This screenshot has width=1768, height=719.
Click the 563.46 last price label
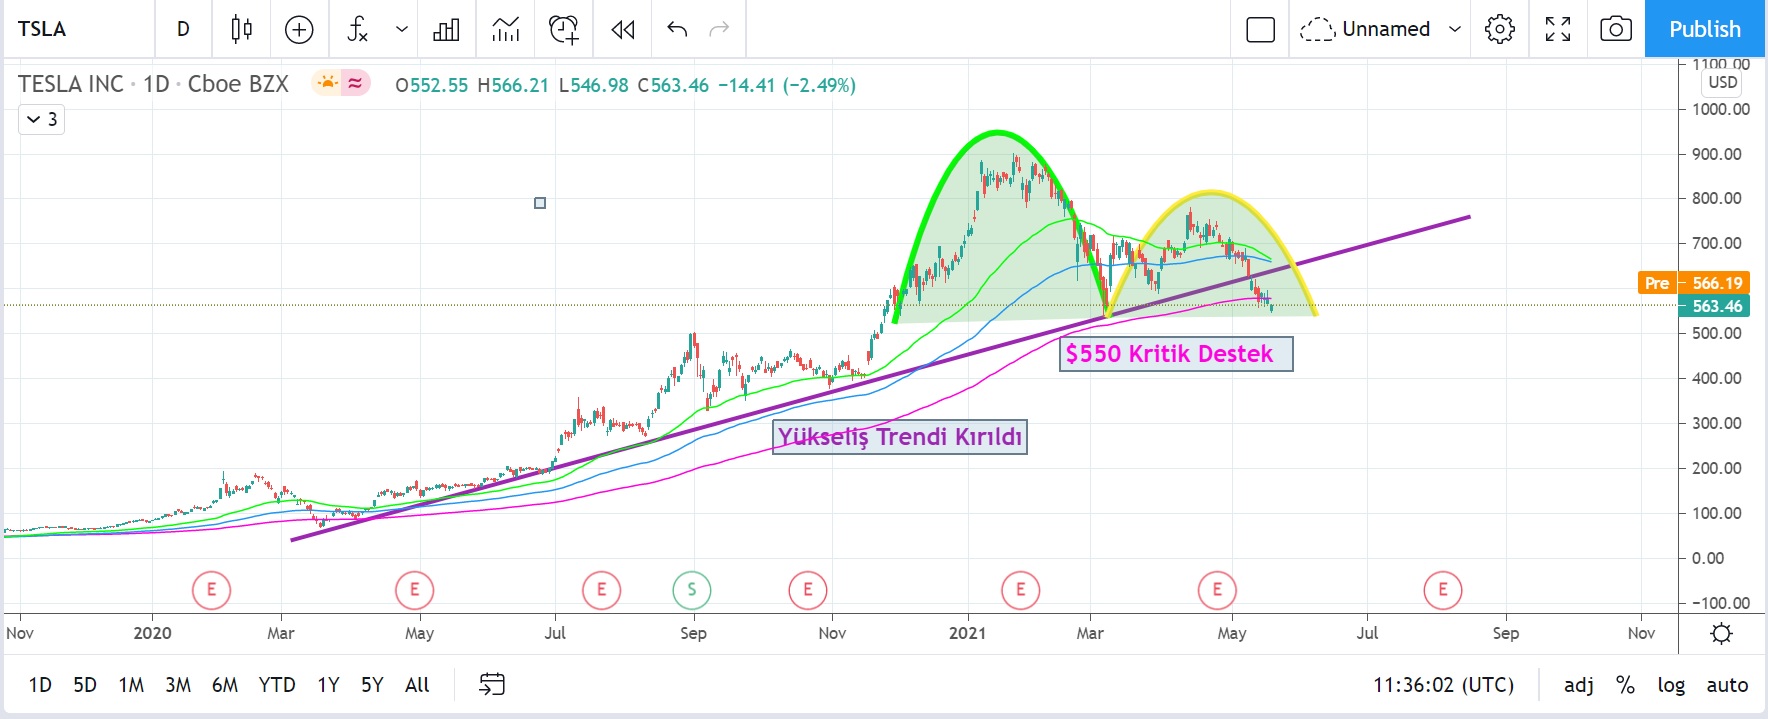click(x=1714, y=306)
